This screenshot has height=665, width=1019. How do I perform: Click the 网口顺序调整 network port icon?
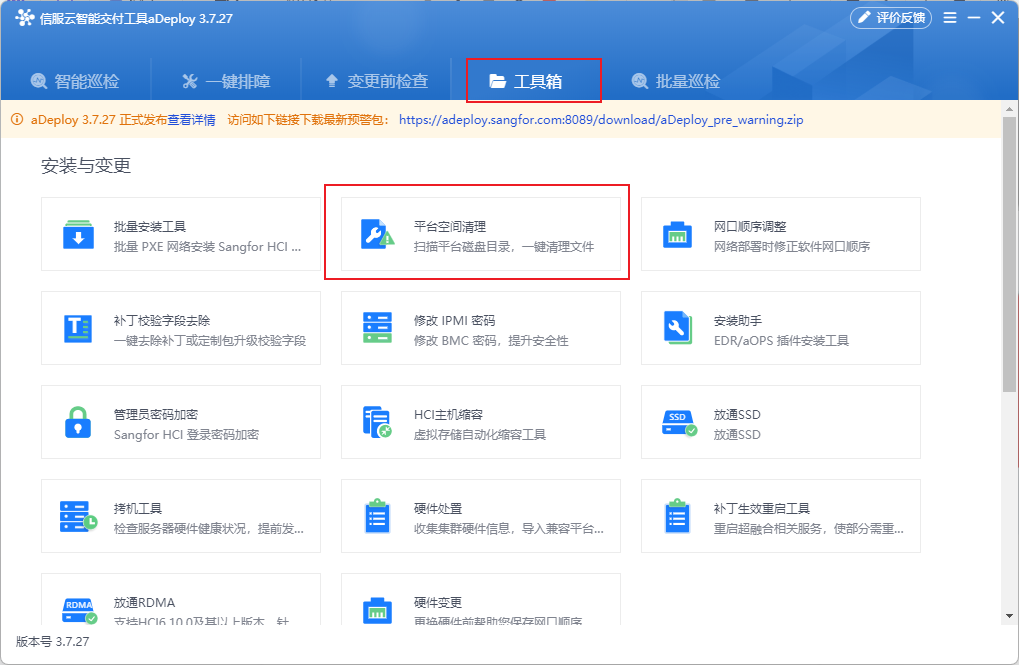(x=677, y=235)
